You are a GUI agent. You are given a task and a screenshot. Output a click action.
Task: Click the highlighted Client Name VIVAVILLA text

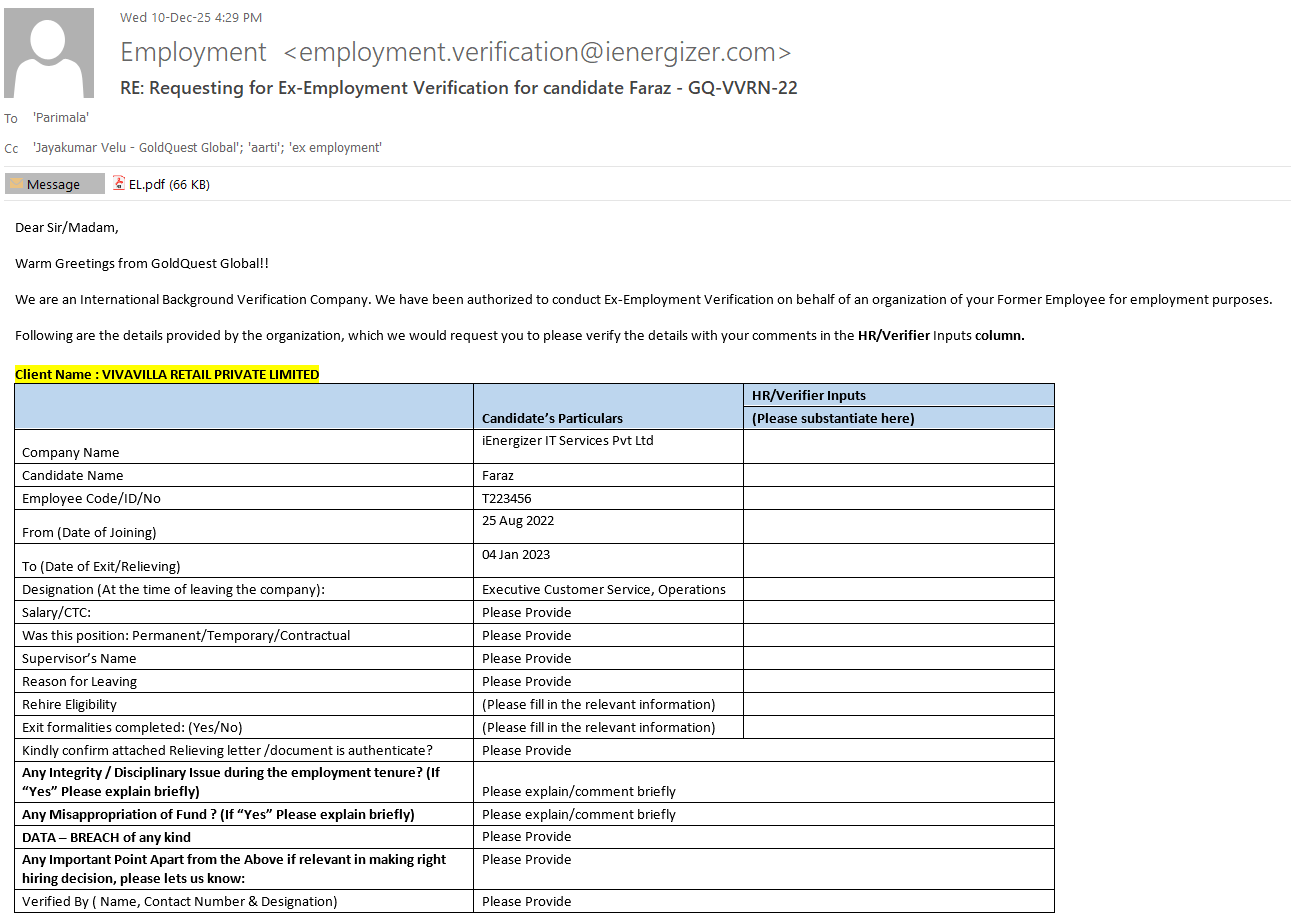pyautogui.click(x=167, y=374)
